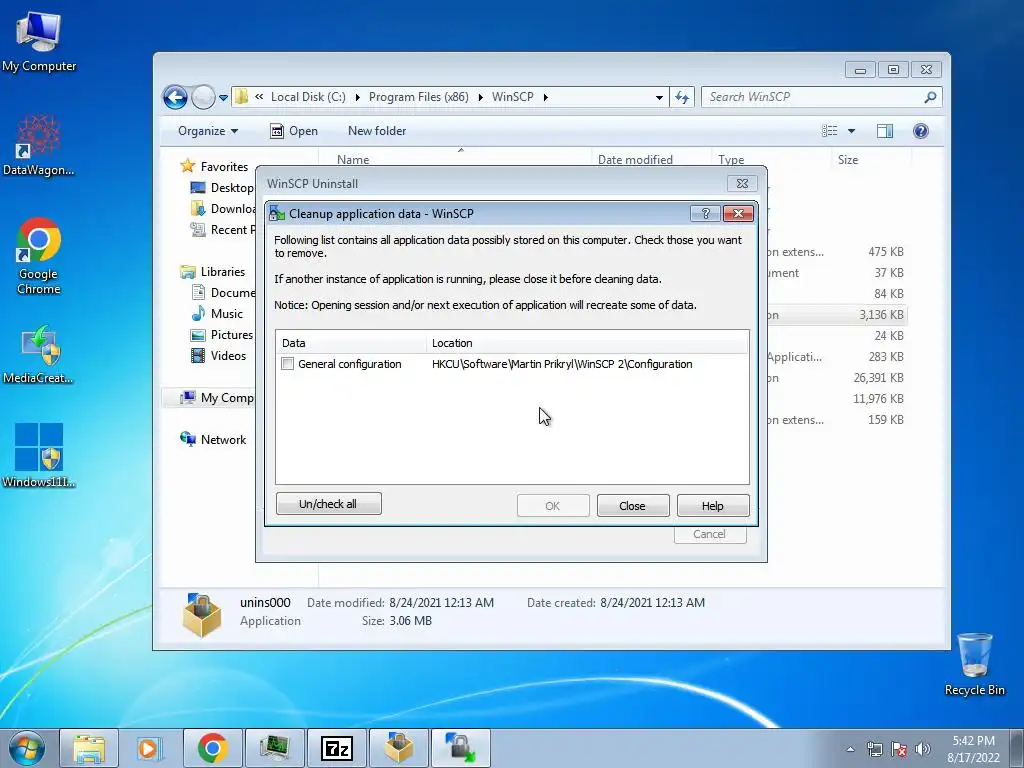Open MediaCreat... desktop icon
Viewport: 1024px width, 768px height.
tap(39, 353)
